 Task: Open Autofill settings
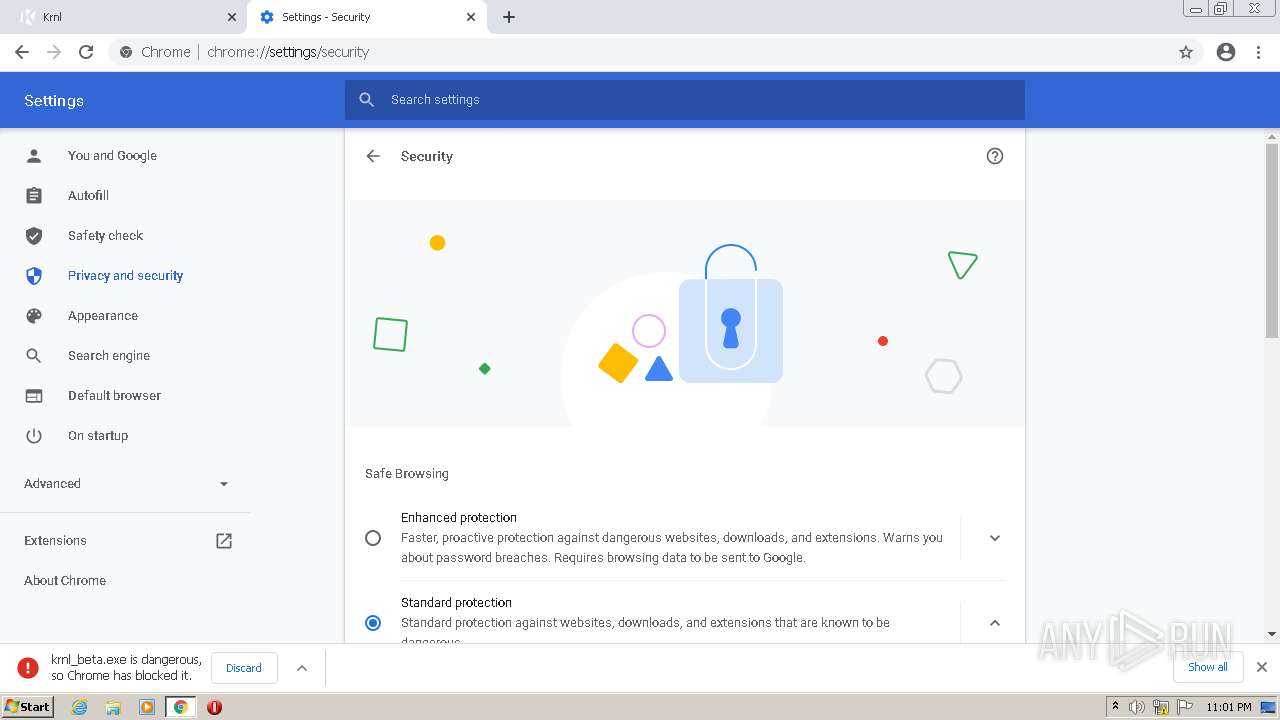click(88, 196)
